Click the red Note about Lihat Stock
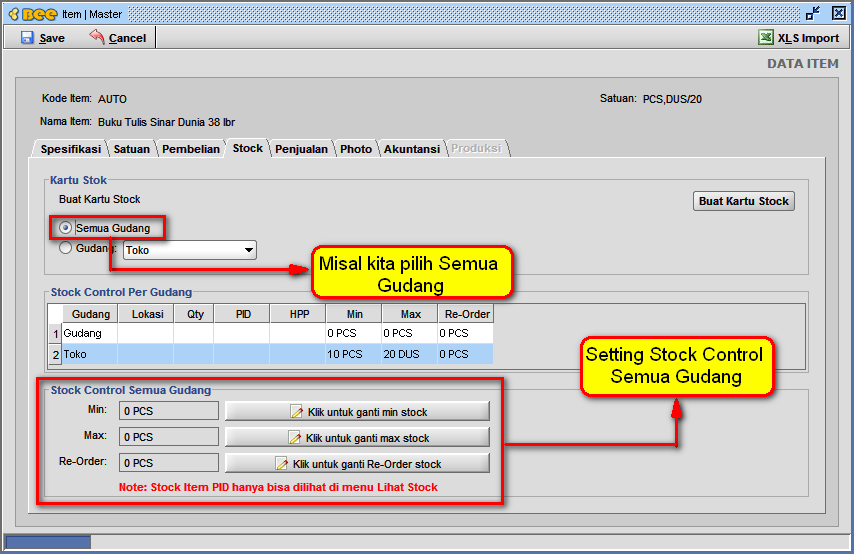This screenshot has height=554, width=854. [x=278, y=487]
